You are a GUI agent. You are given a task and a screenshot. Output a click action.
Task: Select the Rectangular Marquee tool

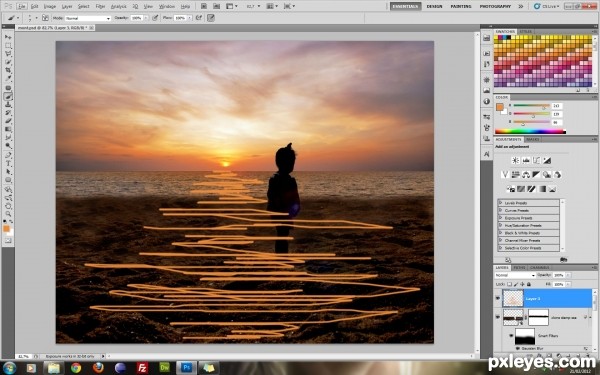tap(8, 45)
